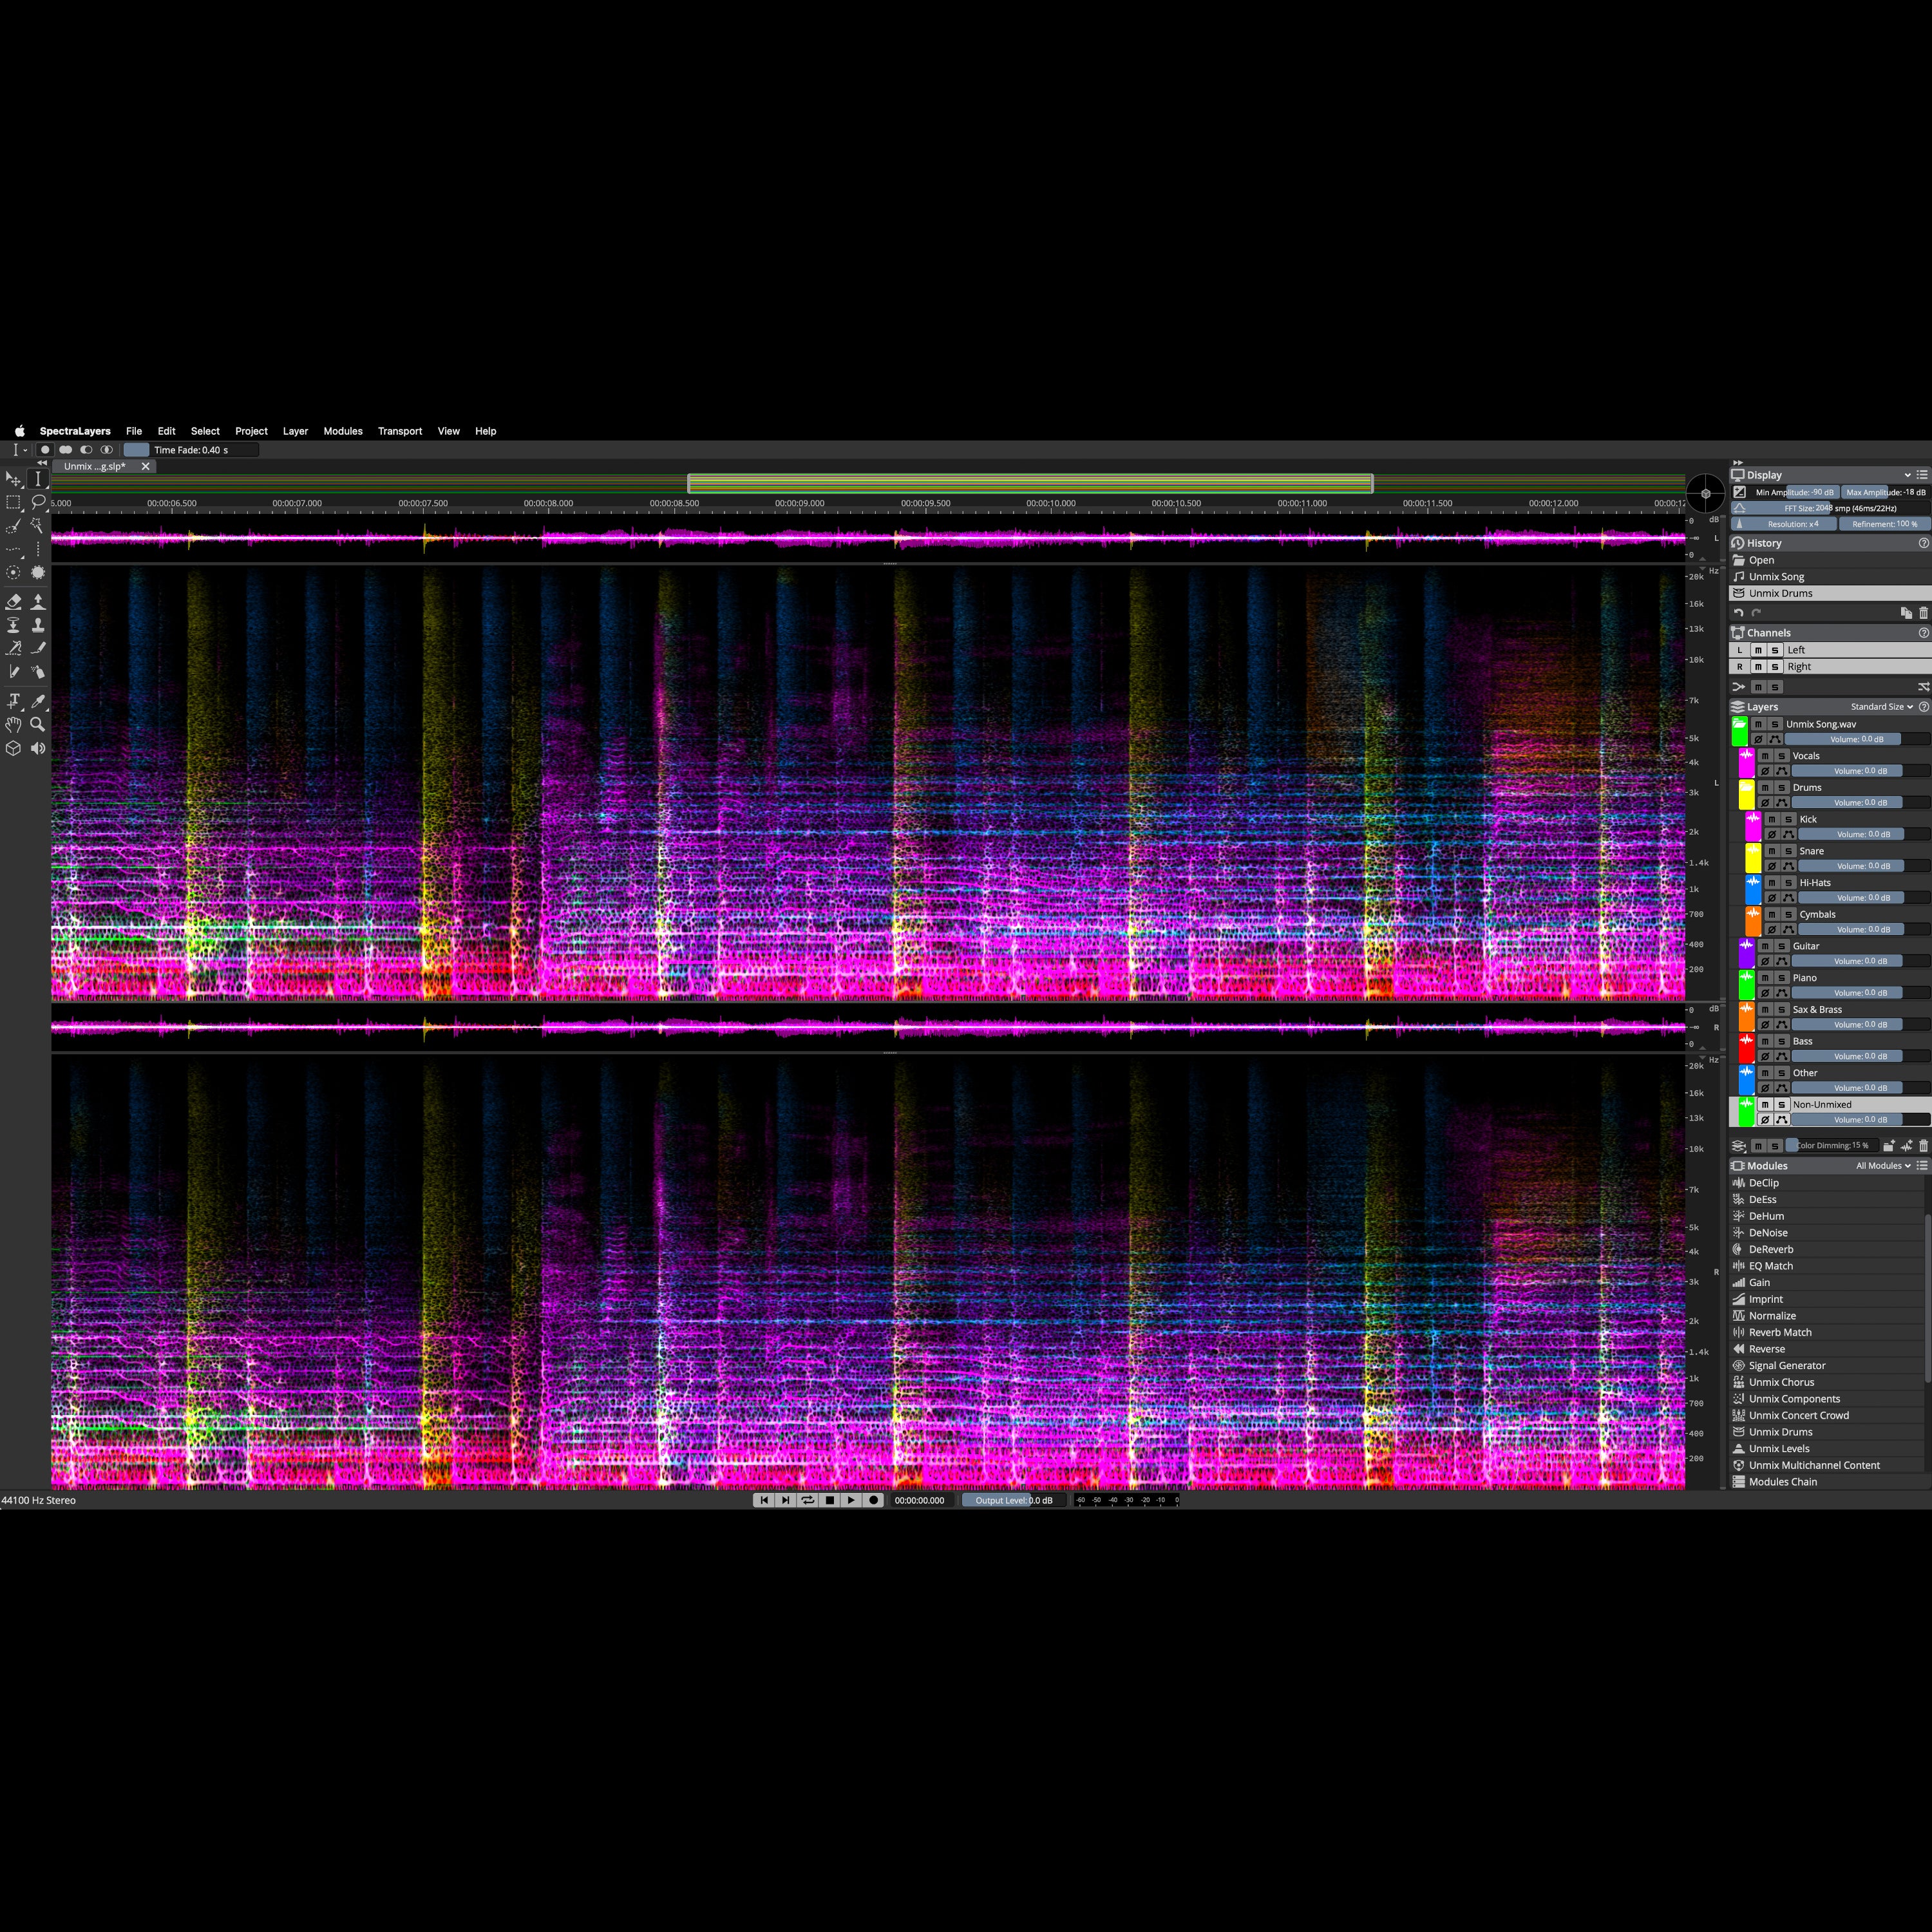Select the zoom magnifier tool

click(38, 724)
